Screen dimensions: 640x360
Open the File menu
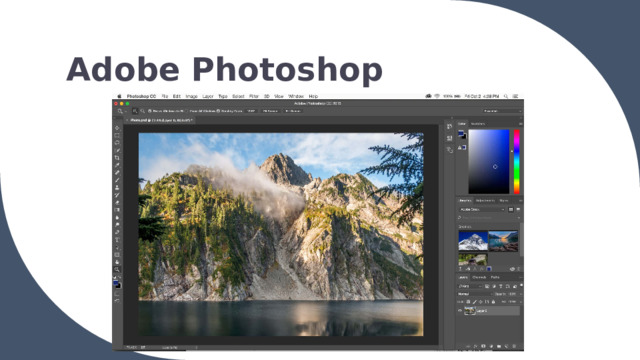(165, 96)
